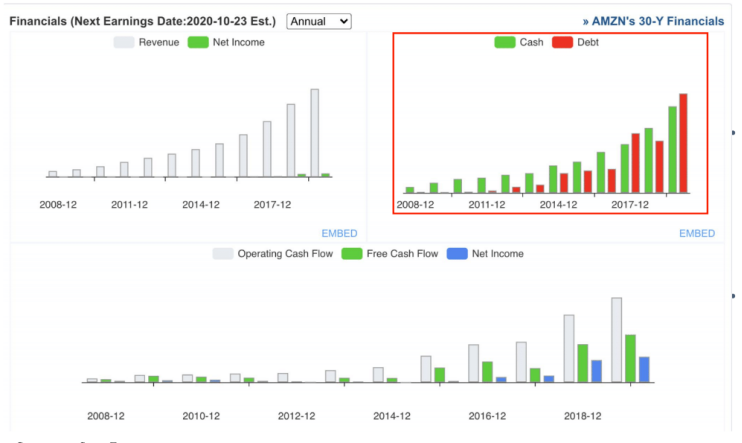Select the tallest green Cash bar
The image size is (742, 443).
(672, 150)
